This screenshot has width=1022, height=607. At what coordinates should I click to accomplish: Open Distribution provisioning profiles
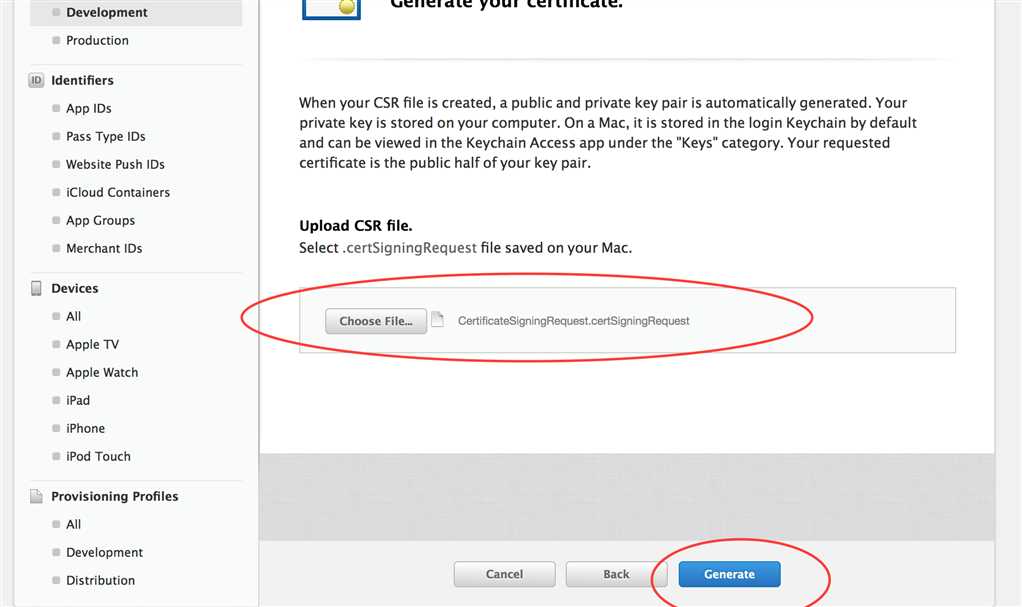(x=100, y=580)
